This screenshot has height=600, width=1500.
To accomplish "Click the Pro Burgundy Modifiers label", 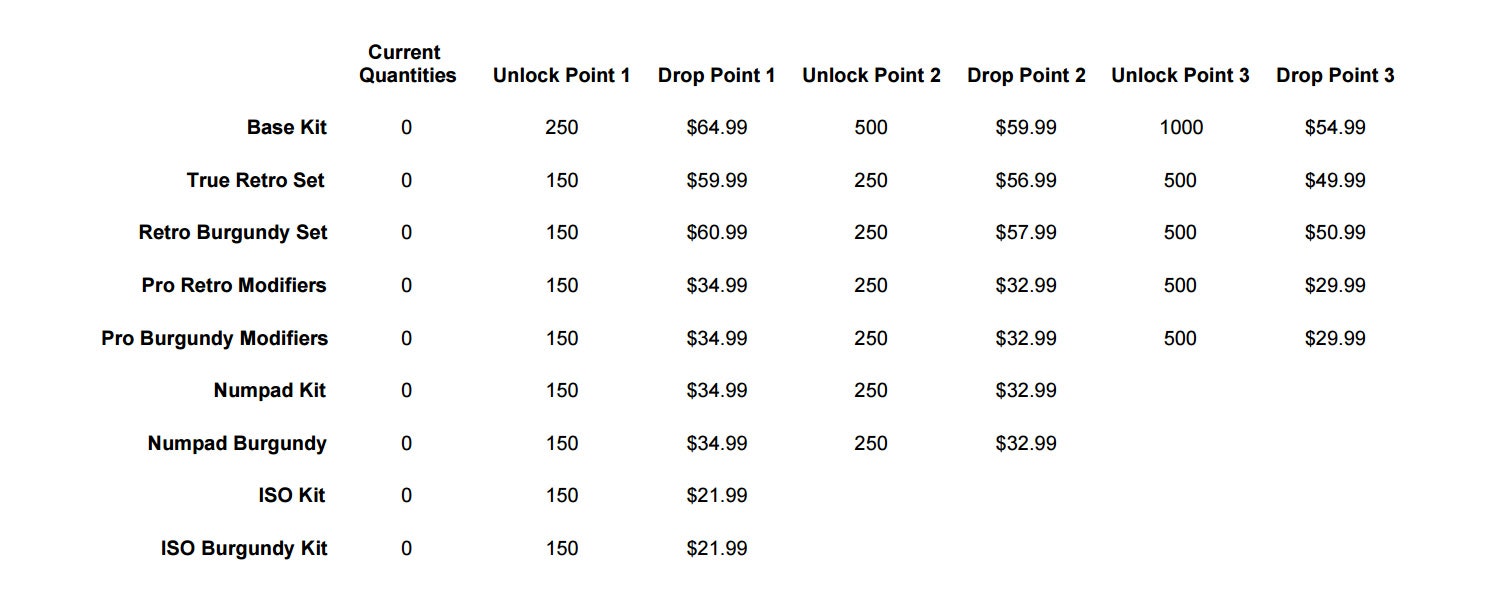I will [214, 339].
